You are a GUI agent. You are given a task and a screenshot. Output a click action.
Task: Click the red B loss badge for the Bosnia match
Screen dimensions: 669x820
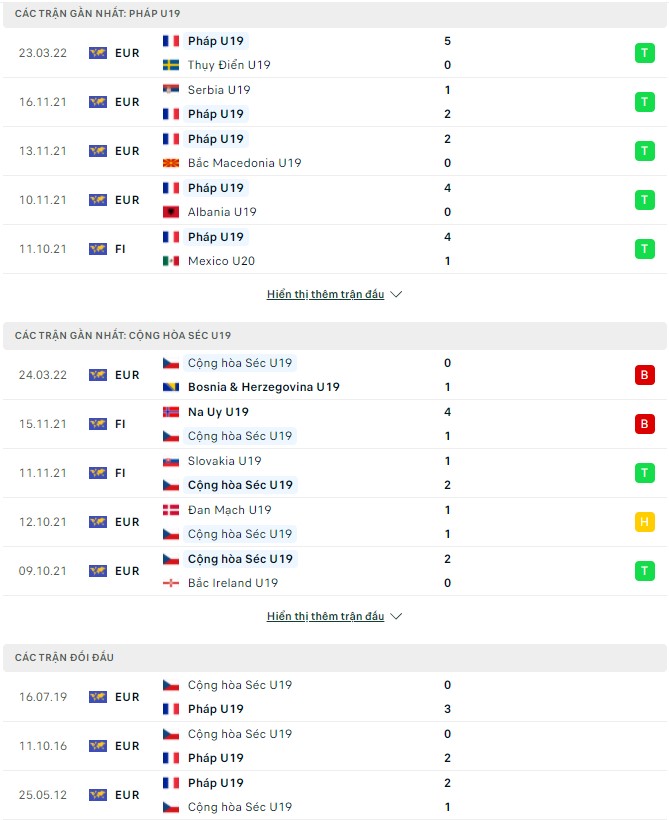pyautogui.click(x=645, y=374)
